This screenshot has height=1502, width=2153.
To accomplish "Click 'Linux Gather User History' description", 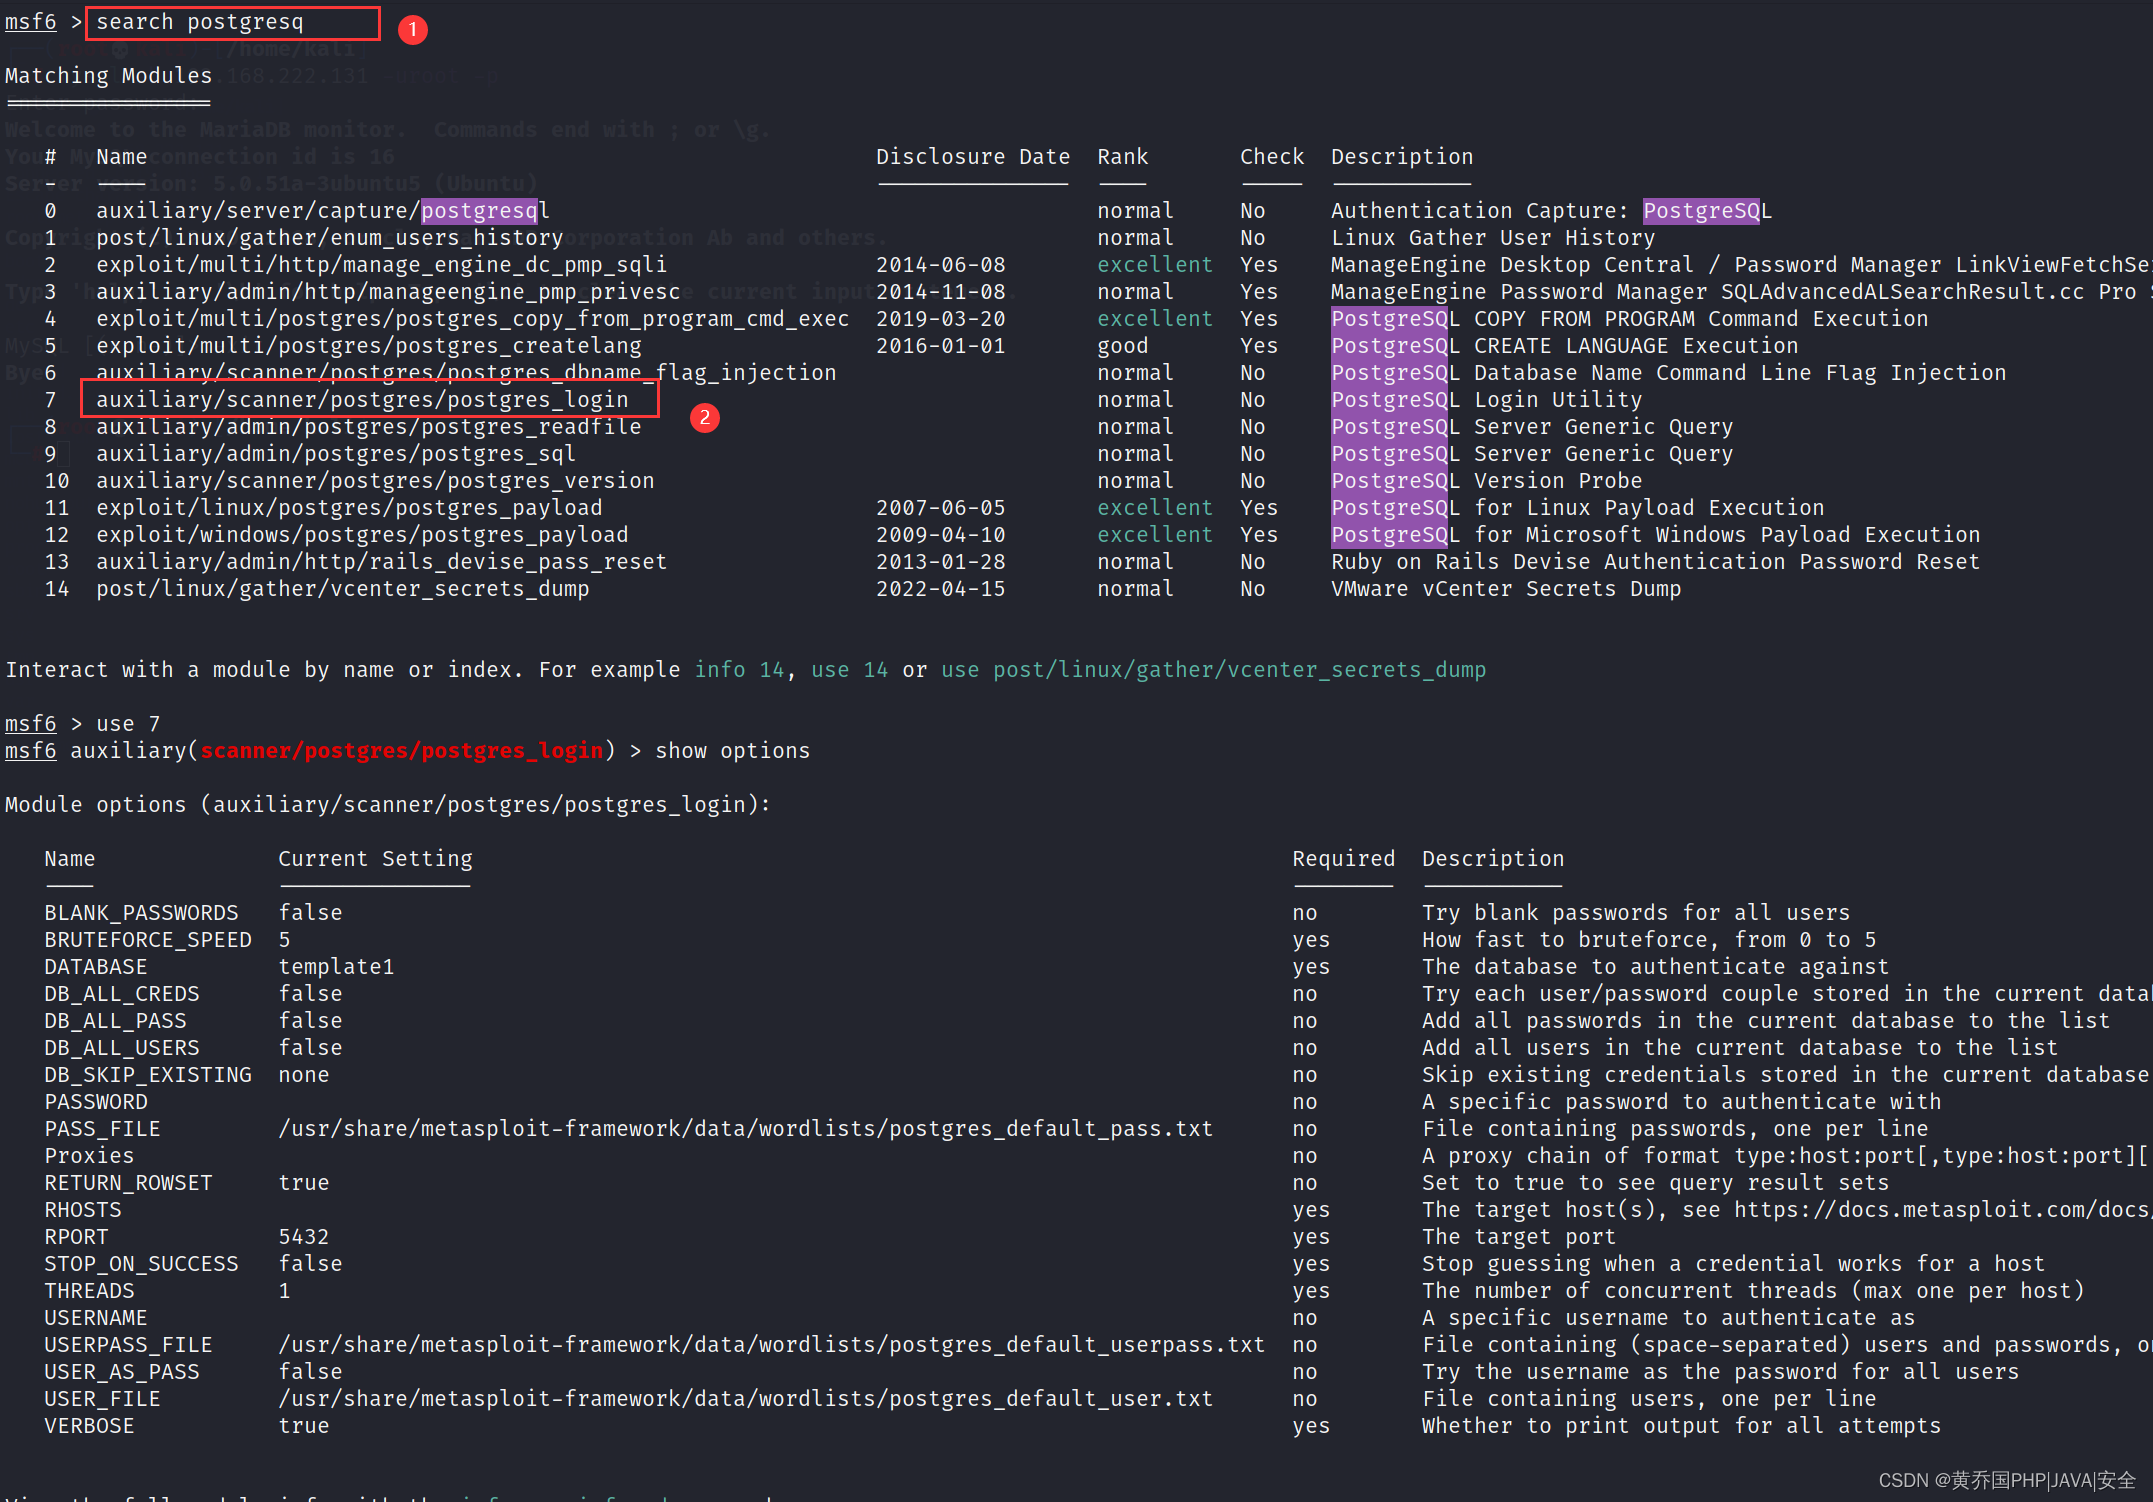I will (x=1493, y=238).
